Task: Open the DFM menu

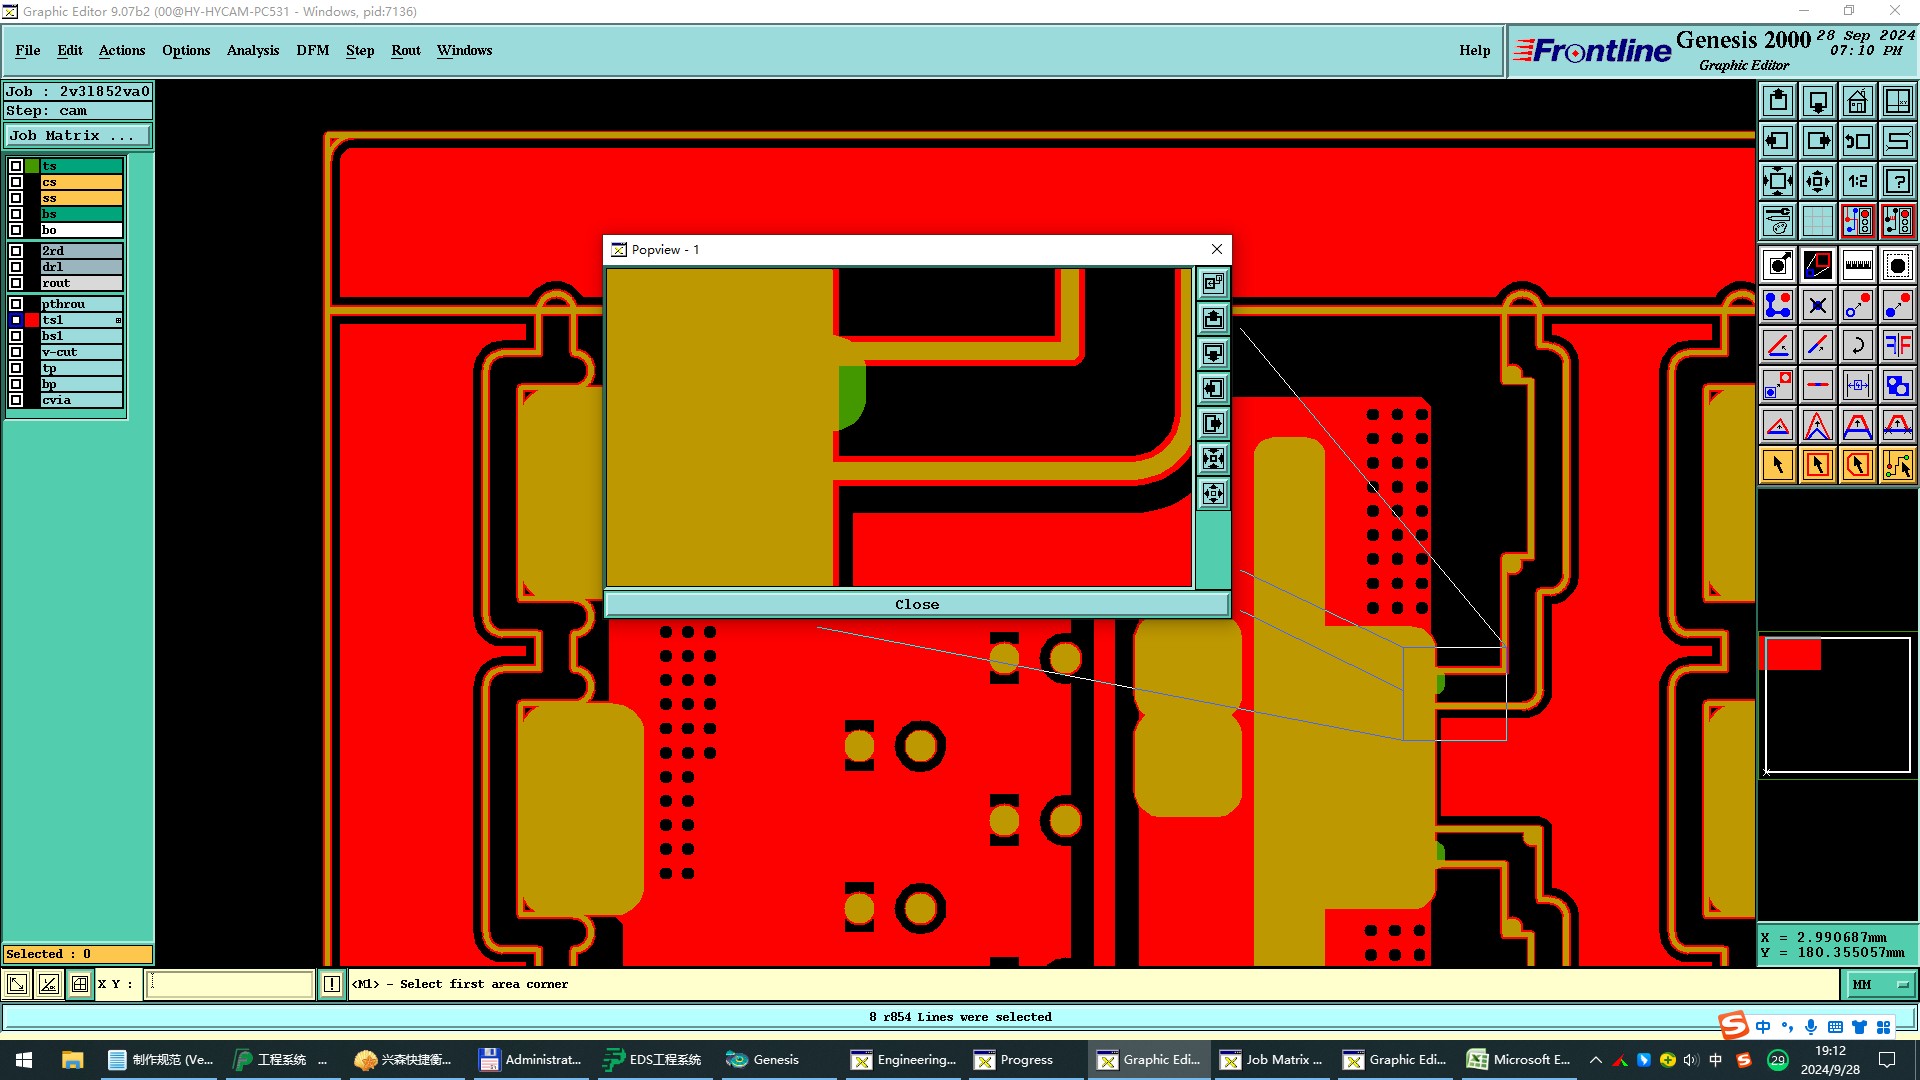Action: pos(312,50)
